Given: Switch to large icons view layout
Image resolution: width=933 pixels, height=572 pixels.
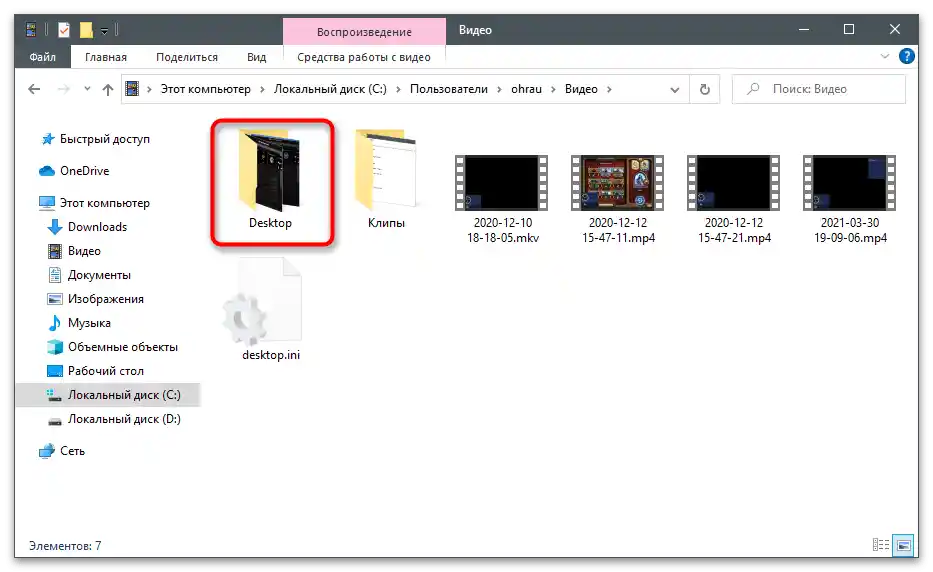Looking at the screenshot, I should 903,545.
